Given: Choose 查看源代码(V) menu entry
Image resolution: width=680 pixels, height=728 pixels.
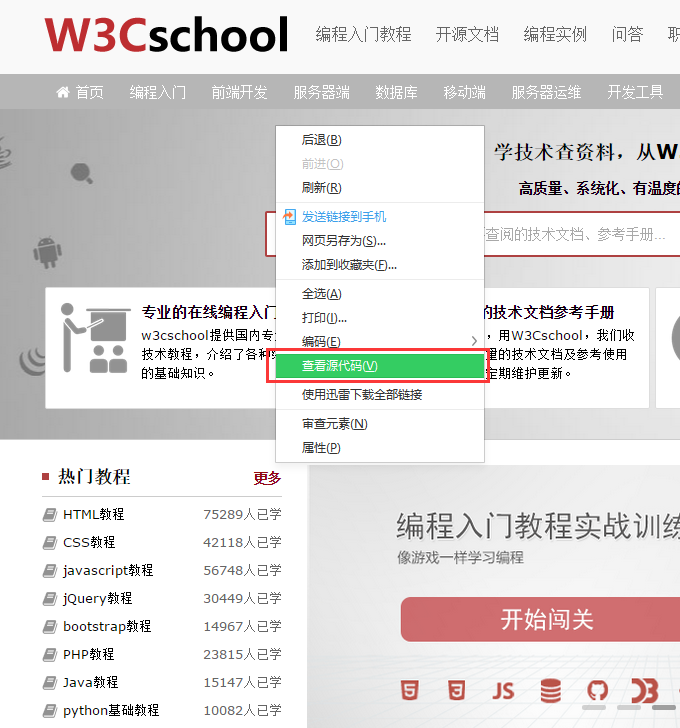Looking at the screenshot, I should point(380,366).
